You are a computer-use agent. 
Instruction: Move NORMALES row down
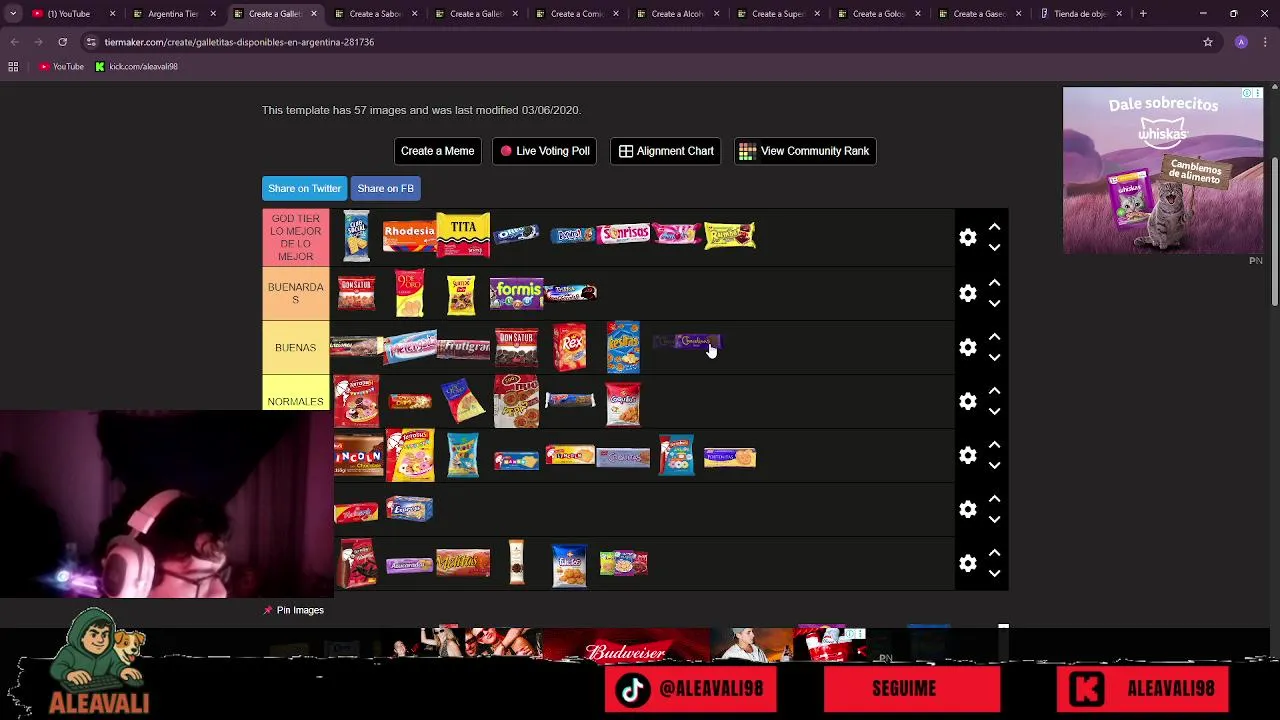[994, 412]
